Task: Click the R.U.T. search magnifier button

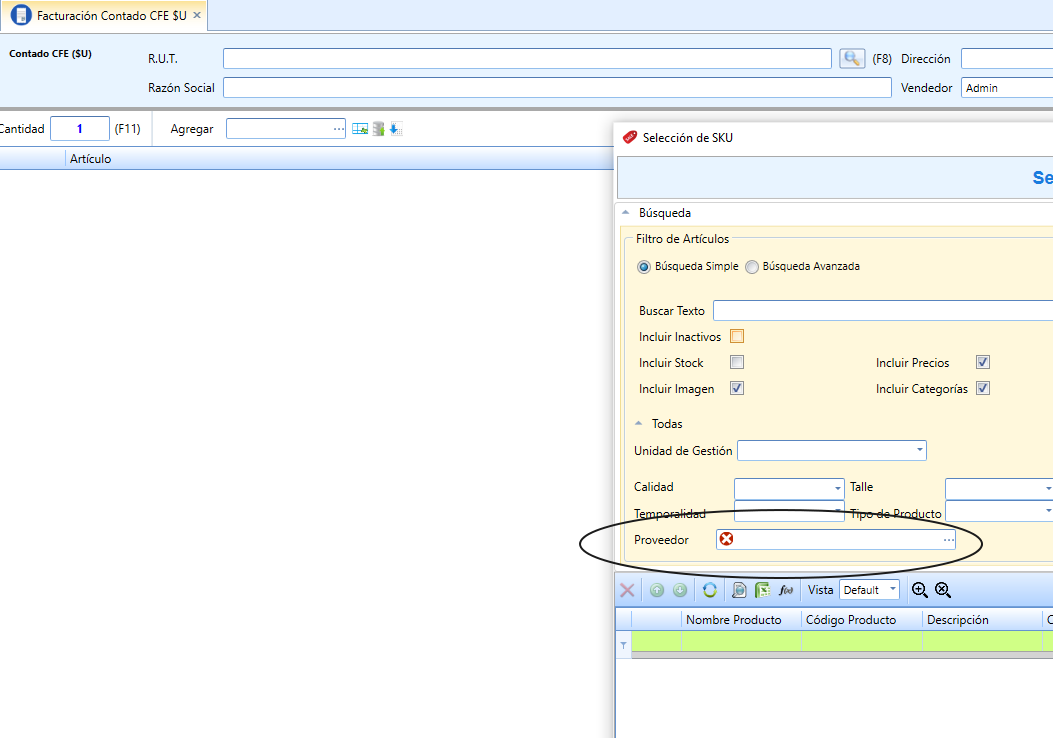Action: [x=852, y=58]
